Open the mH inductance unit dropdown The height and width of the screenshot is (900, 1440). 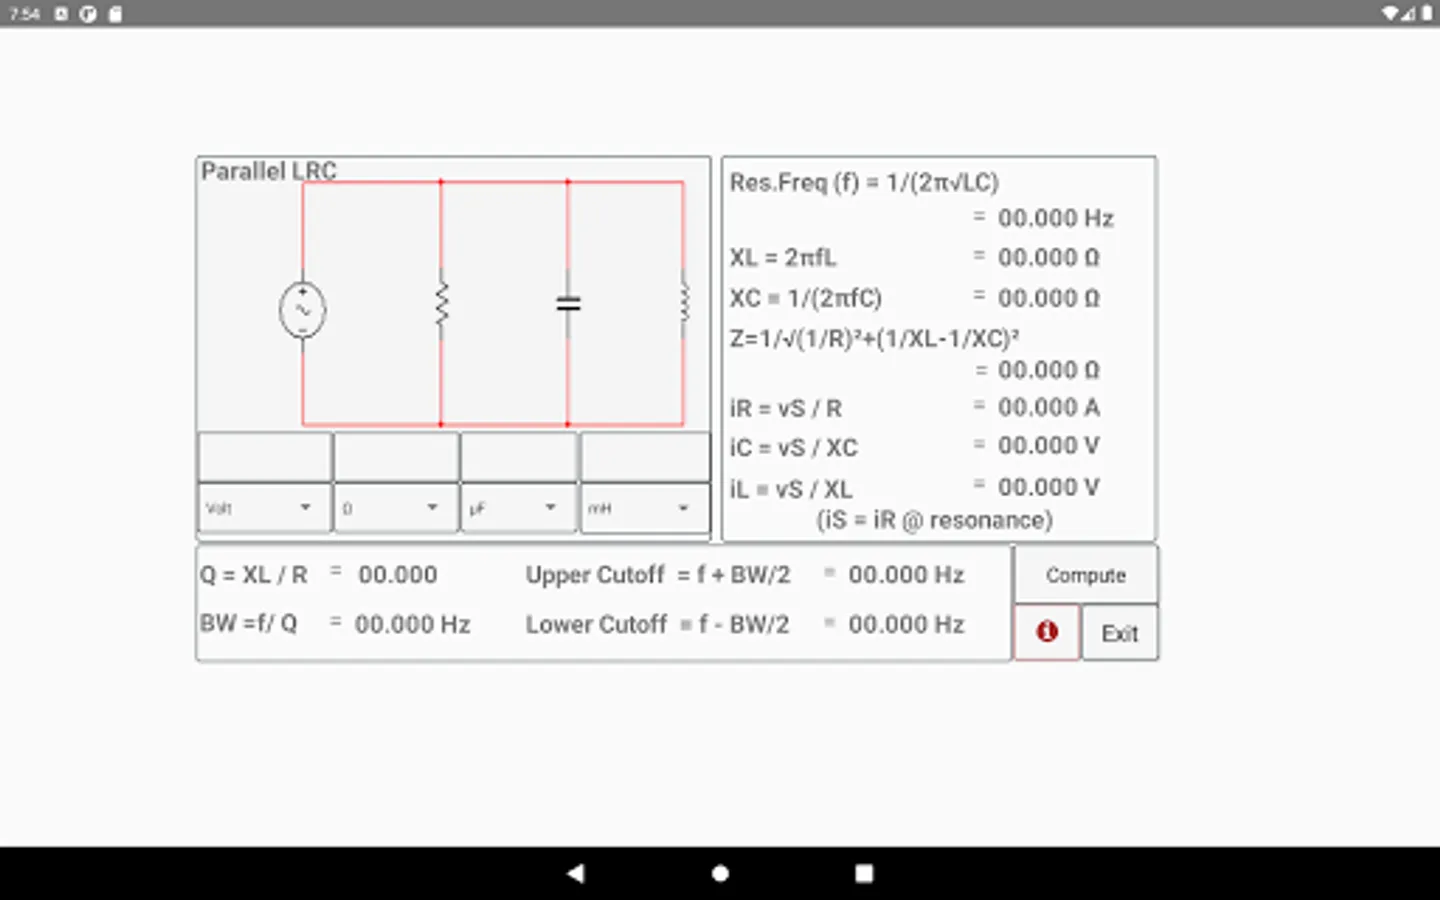(645, 508)
